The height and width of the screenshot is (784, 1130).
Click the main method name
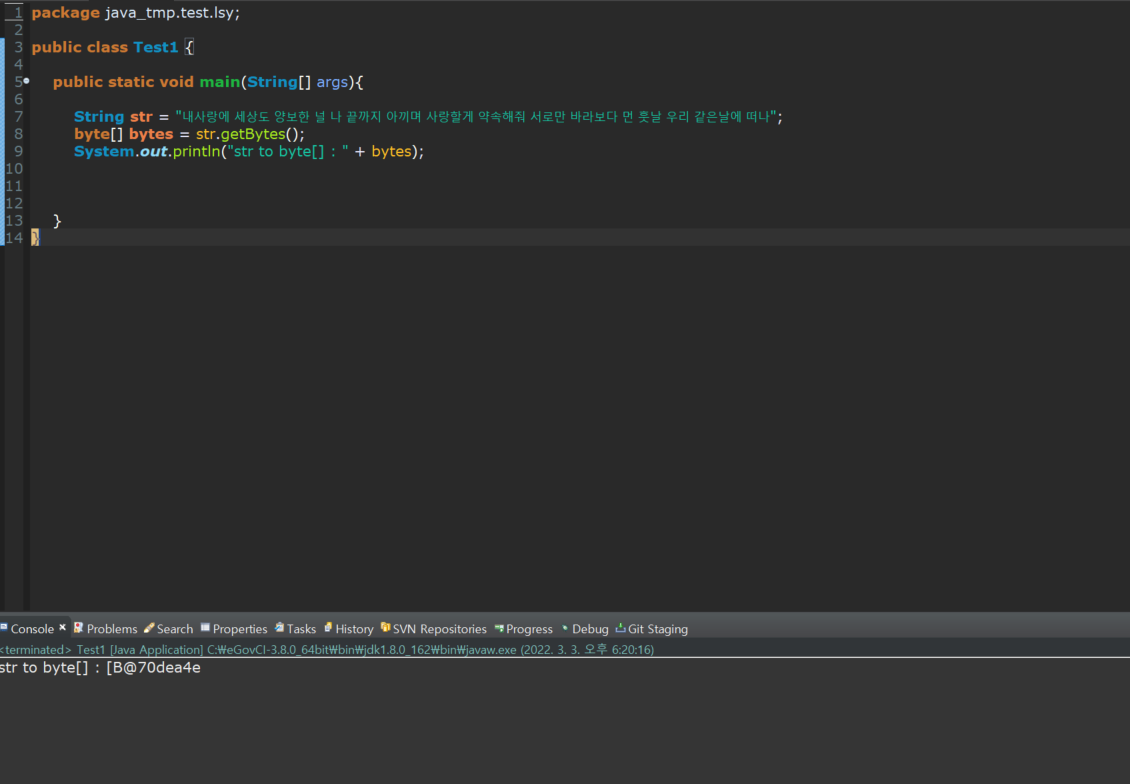coord(220,82)
